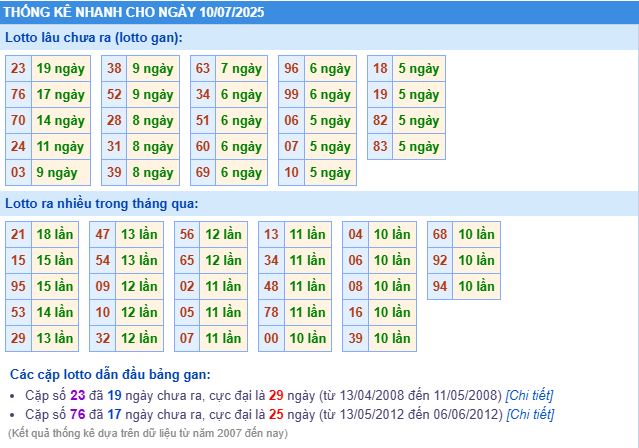Viewport: 639px width, 448px height.
Task: Select the '14 lần' cell
Action: coord(55,312)
